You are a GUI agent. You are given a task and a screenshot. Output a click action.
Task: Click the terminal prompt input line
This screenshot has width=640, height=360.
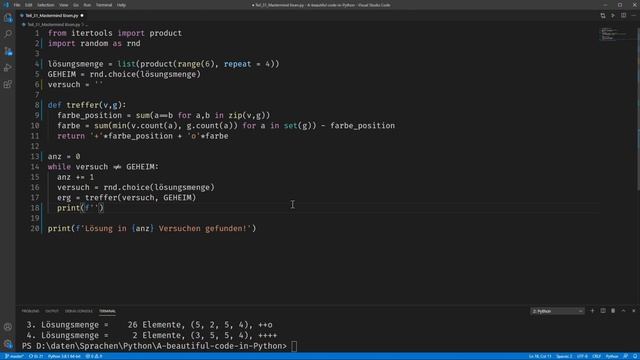click(159, 346)
